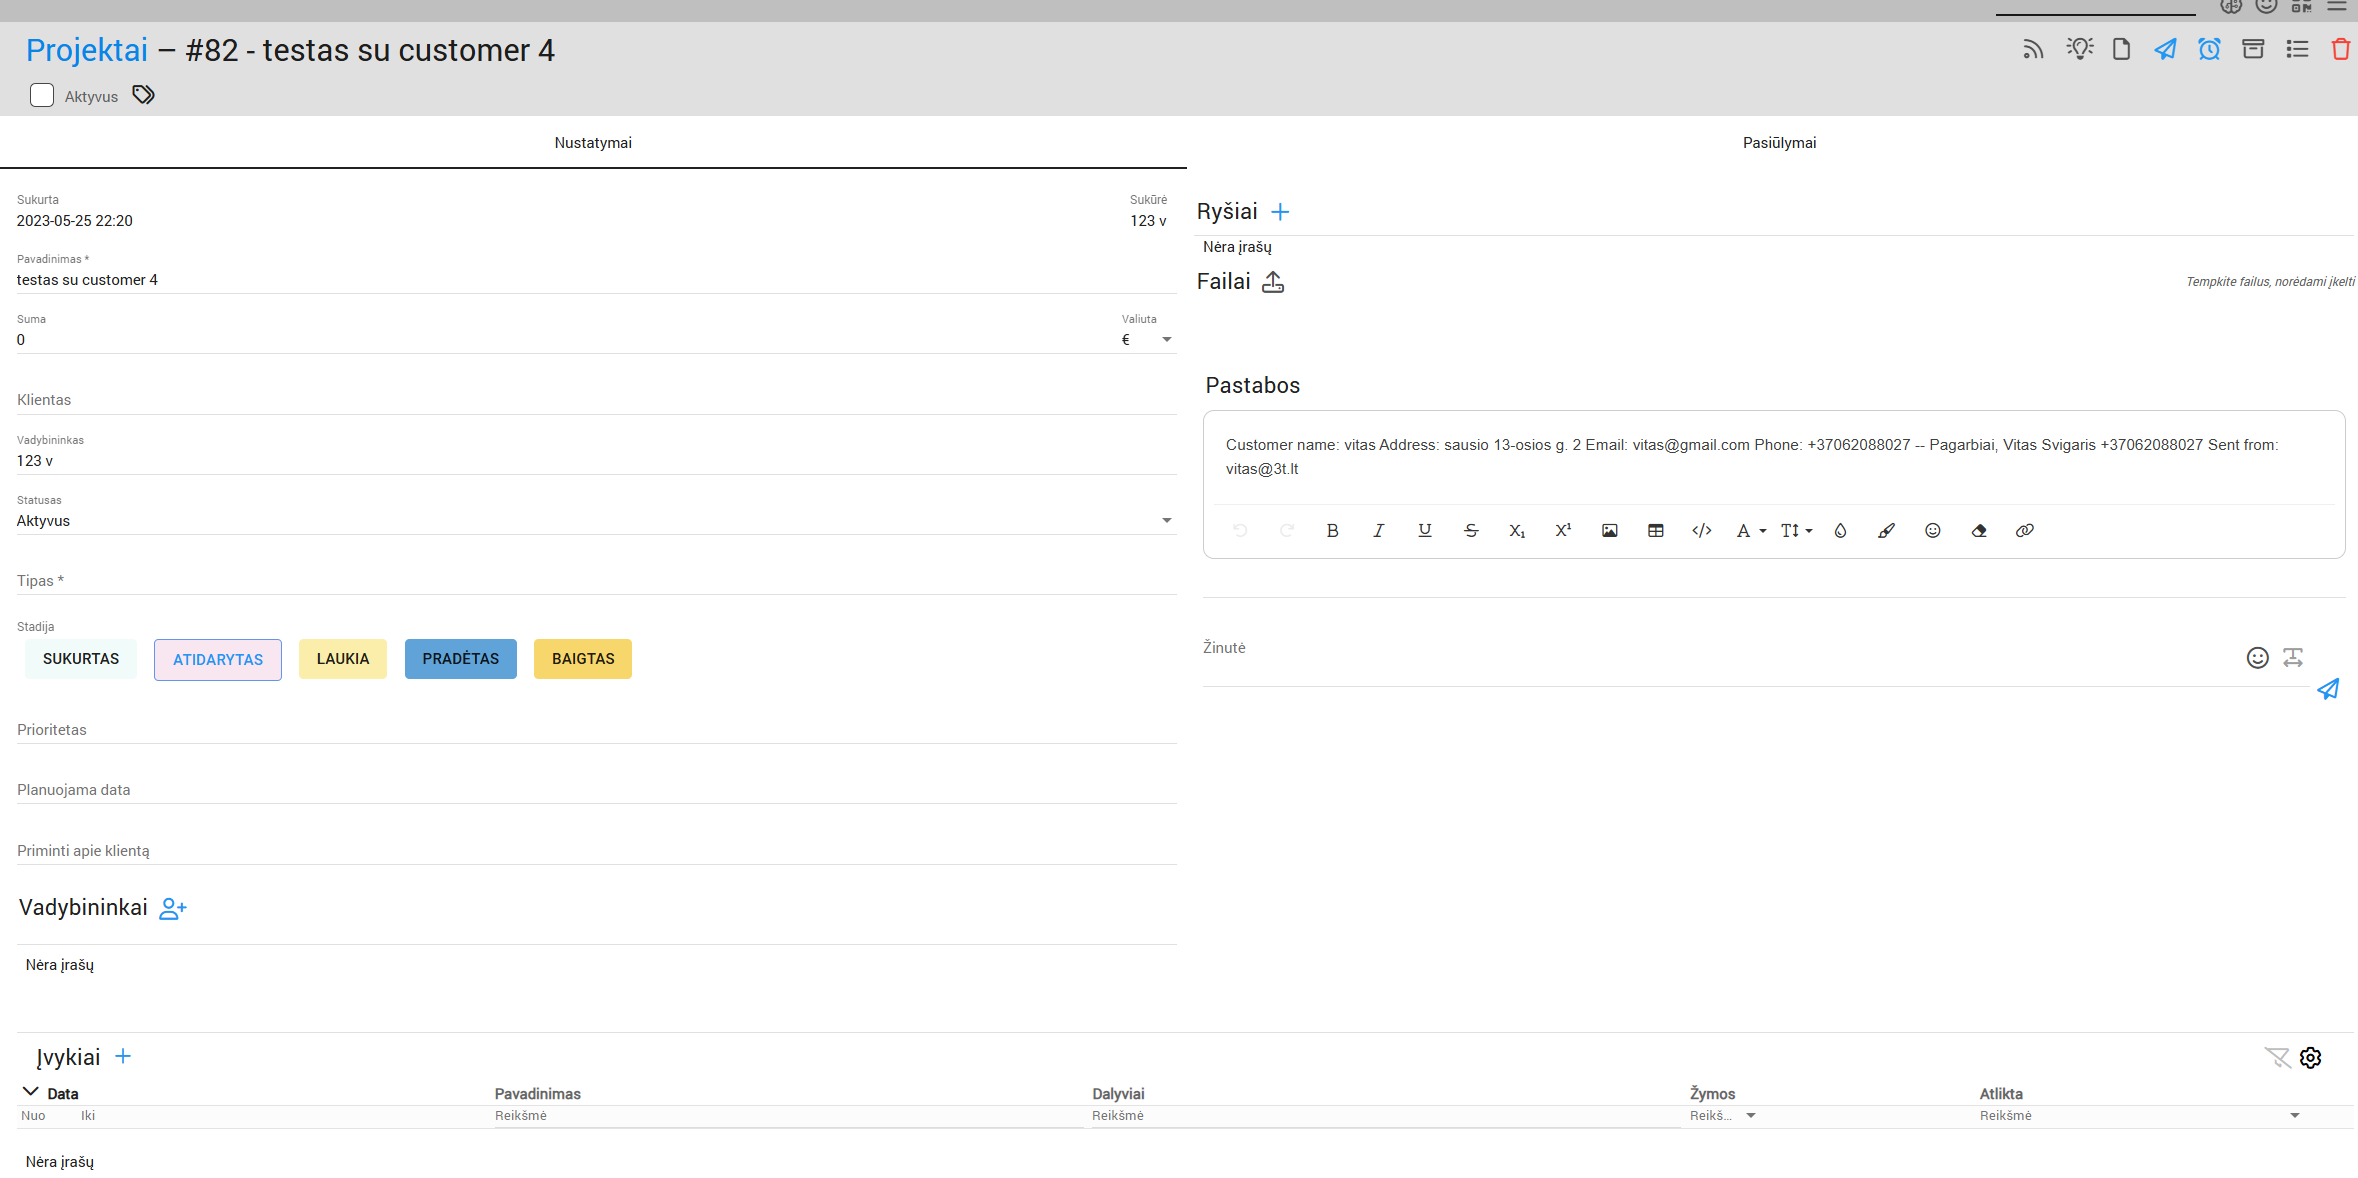Click the Projektai breadcrumb link
2358x1178 pixels.
[87, 50]
